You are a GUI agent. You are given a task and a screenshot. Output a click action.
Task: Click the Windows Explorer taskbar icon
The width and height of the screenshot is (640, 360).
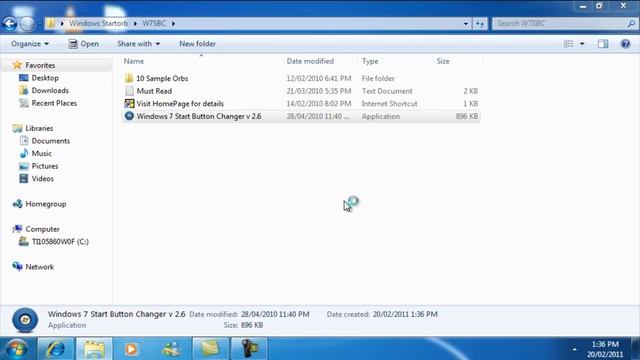(x=94, y=349)
